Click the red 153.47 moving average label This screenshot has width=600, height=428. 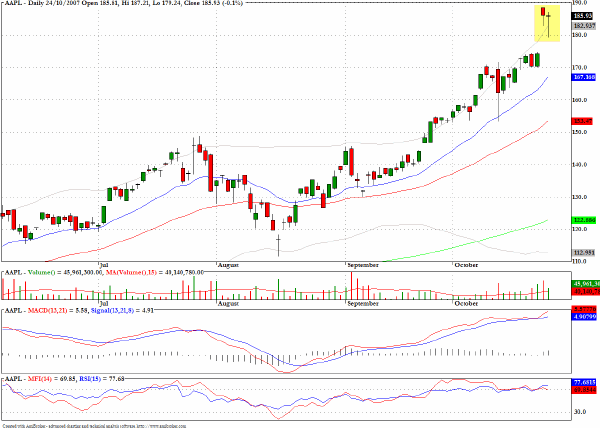582,121
